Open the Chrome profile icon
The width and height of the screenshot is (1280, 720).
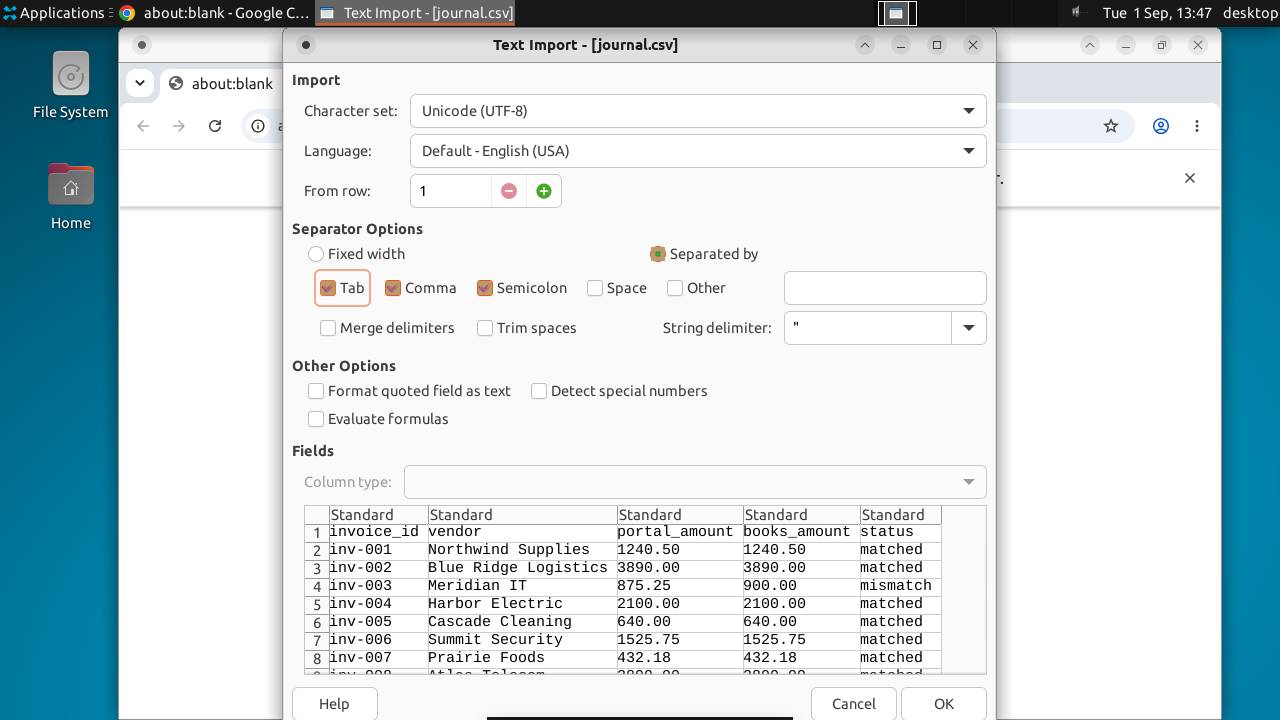point(1161,126)
